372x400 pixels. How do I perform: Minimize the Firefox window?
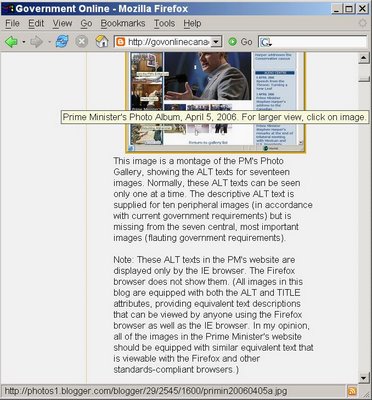click(337, 8)
